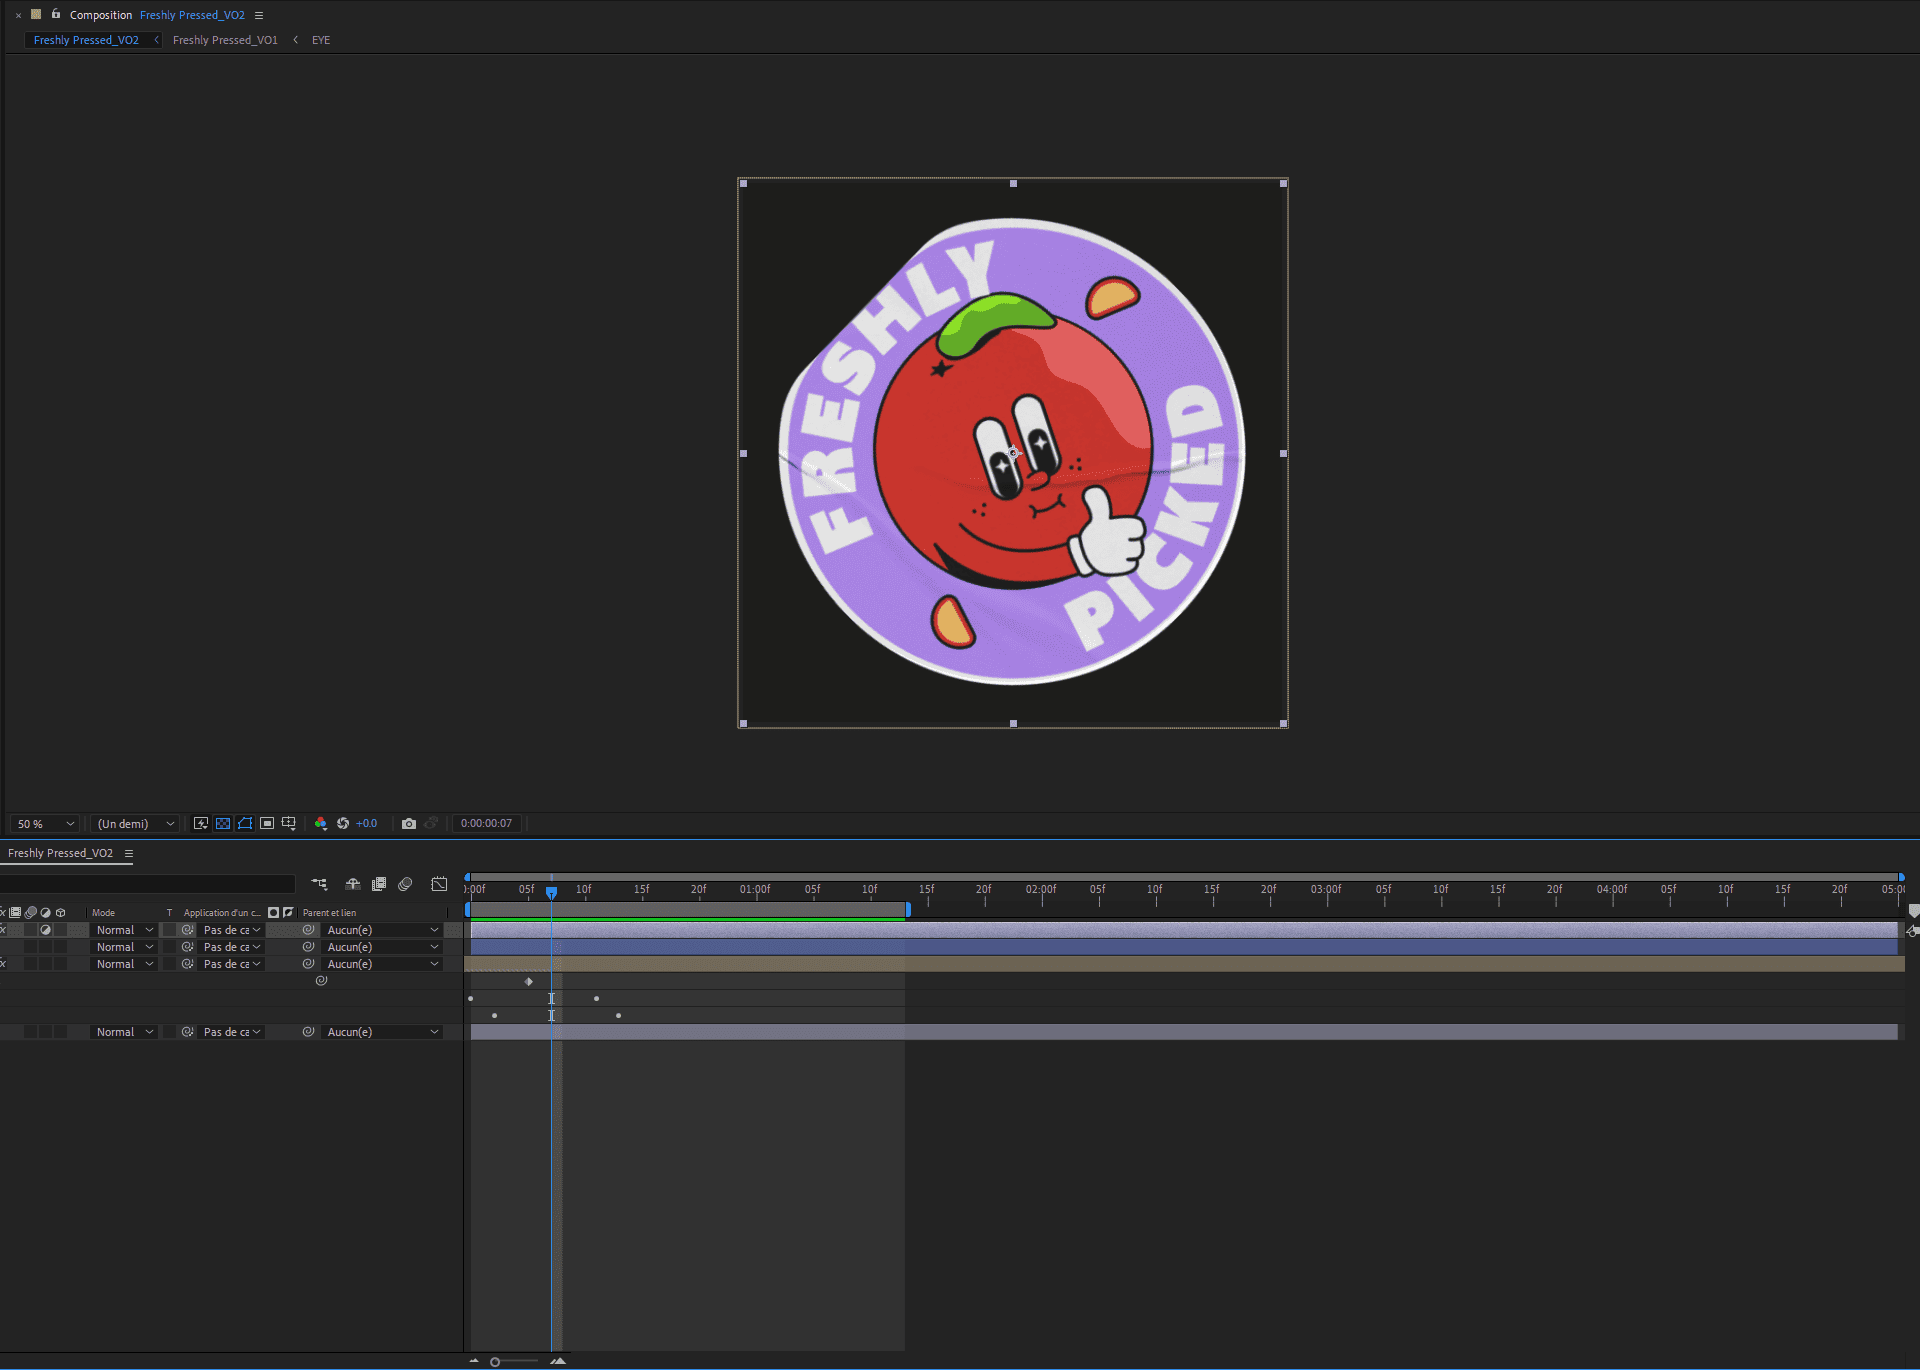Image resolution: width=1920 pixels, height=1370 pixels.
Task: Open the EYE composition breadcrumb
Action: click(321, 40)
